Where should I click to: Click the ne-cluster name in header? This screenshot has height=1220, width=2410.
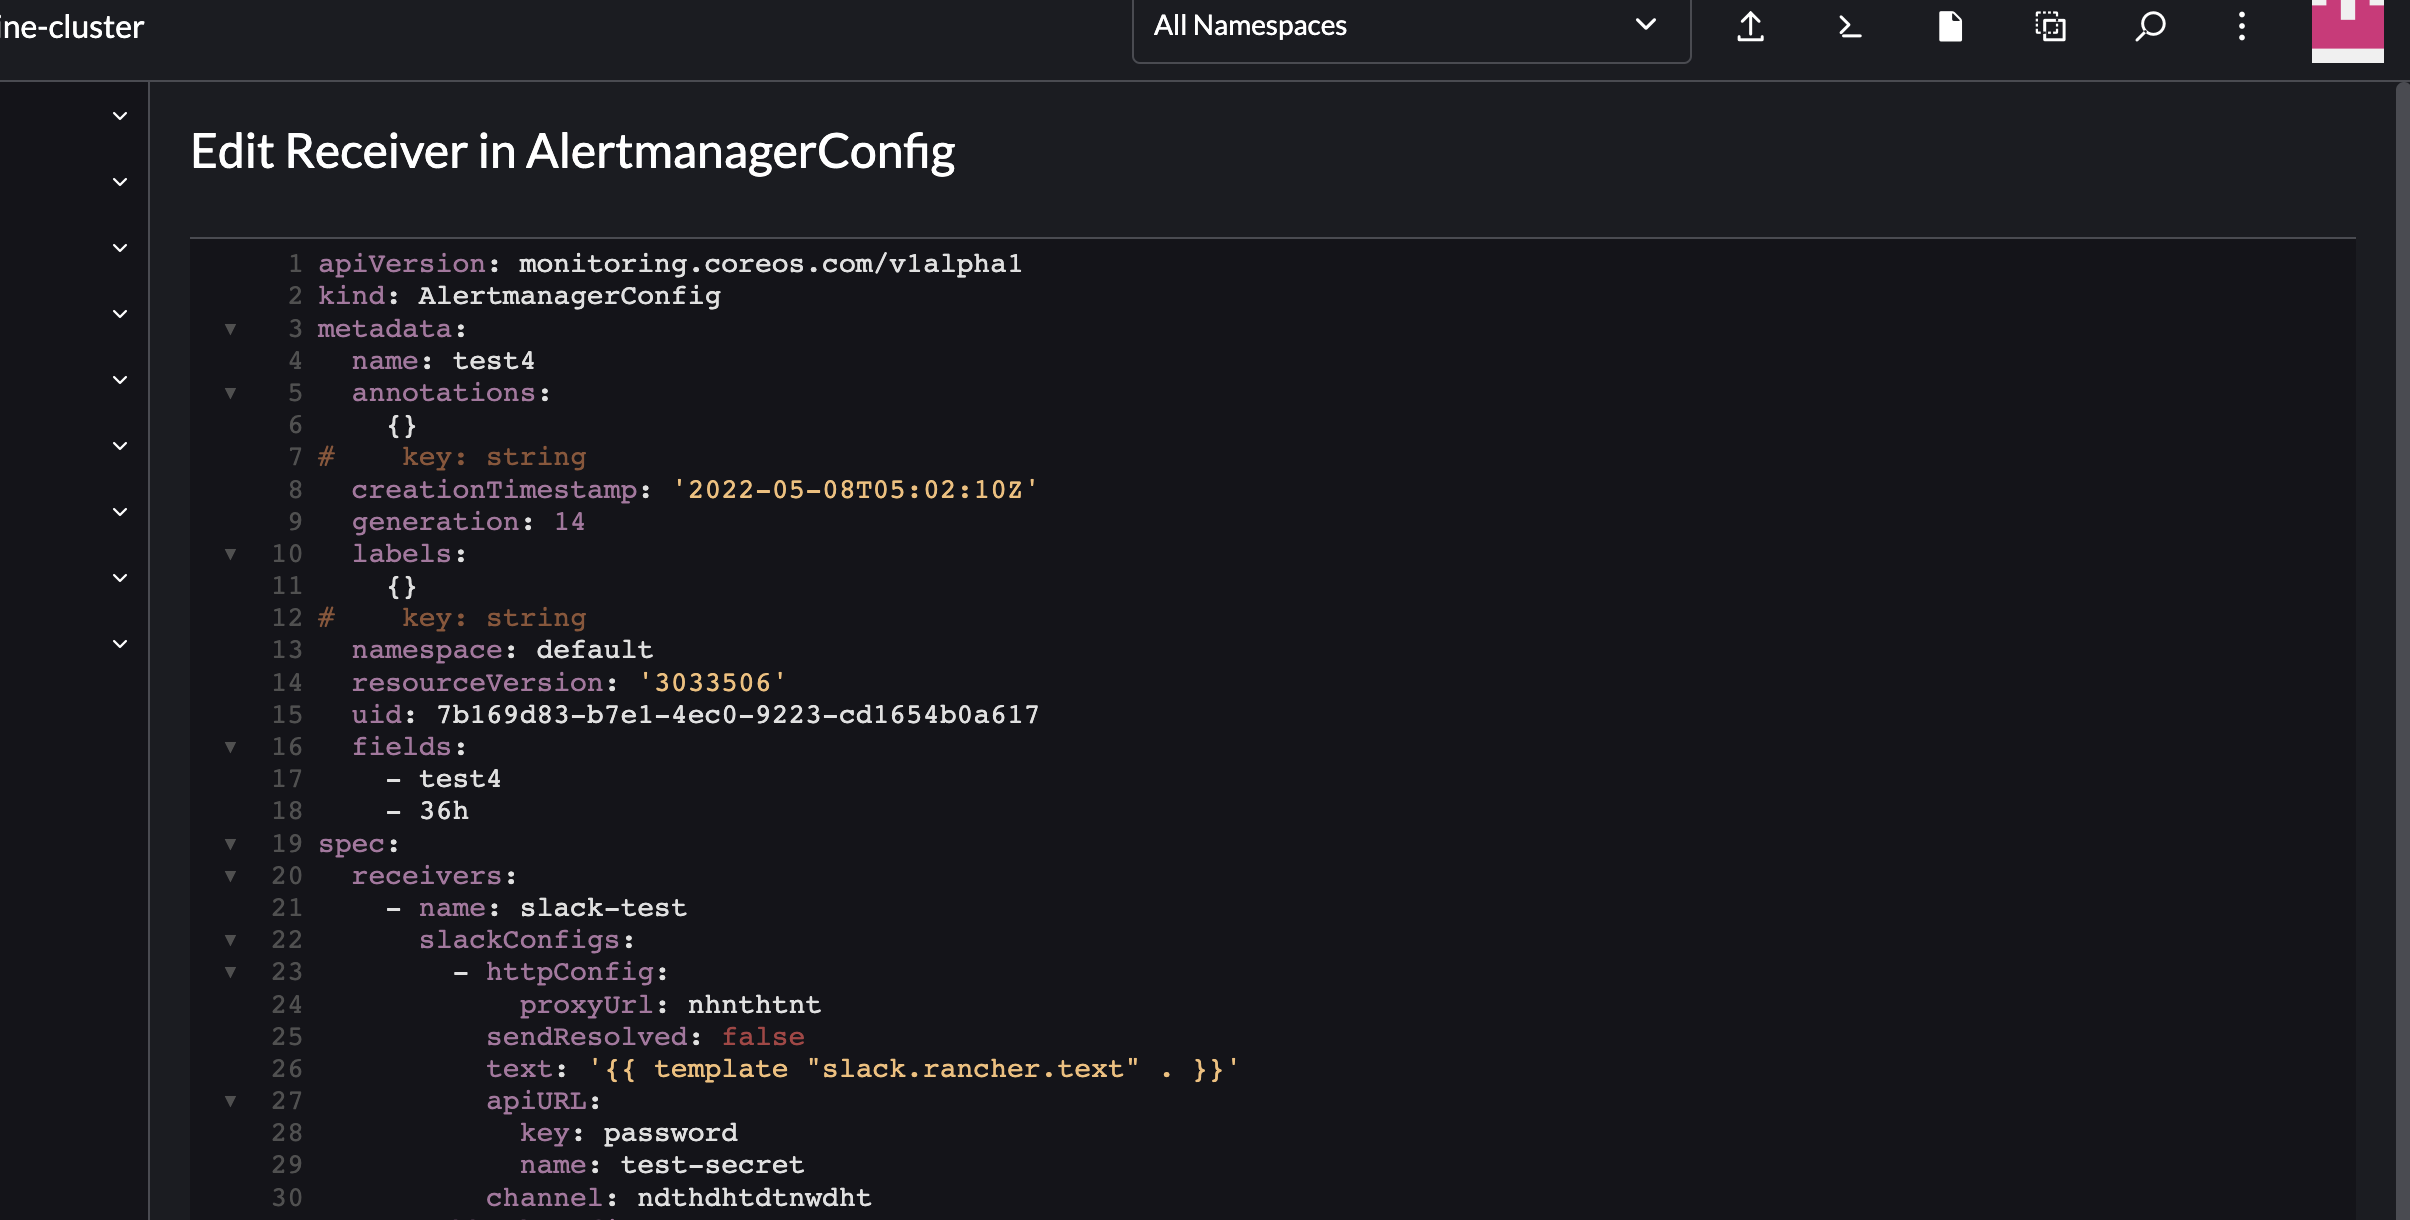tap(70, 26)
